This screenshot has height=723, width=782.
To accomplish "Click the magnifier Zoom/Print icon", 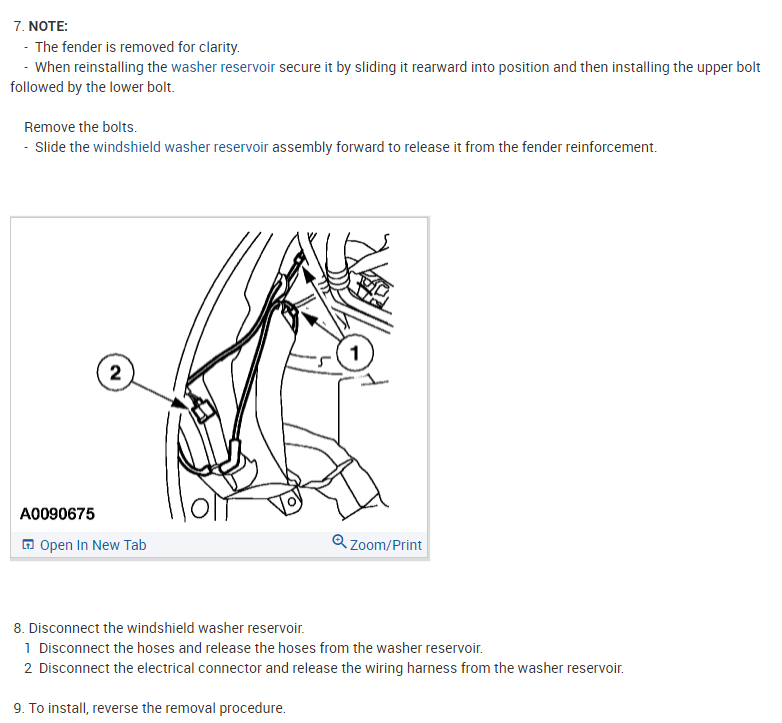I will 339,541.
